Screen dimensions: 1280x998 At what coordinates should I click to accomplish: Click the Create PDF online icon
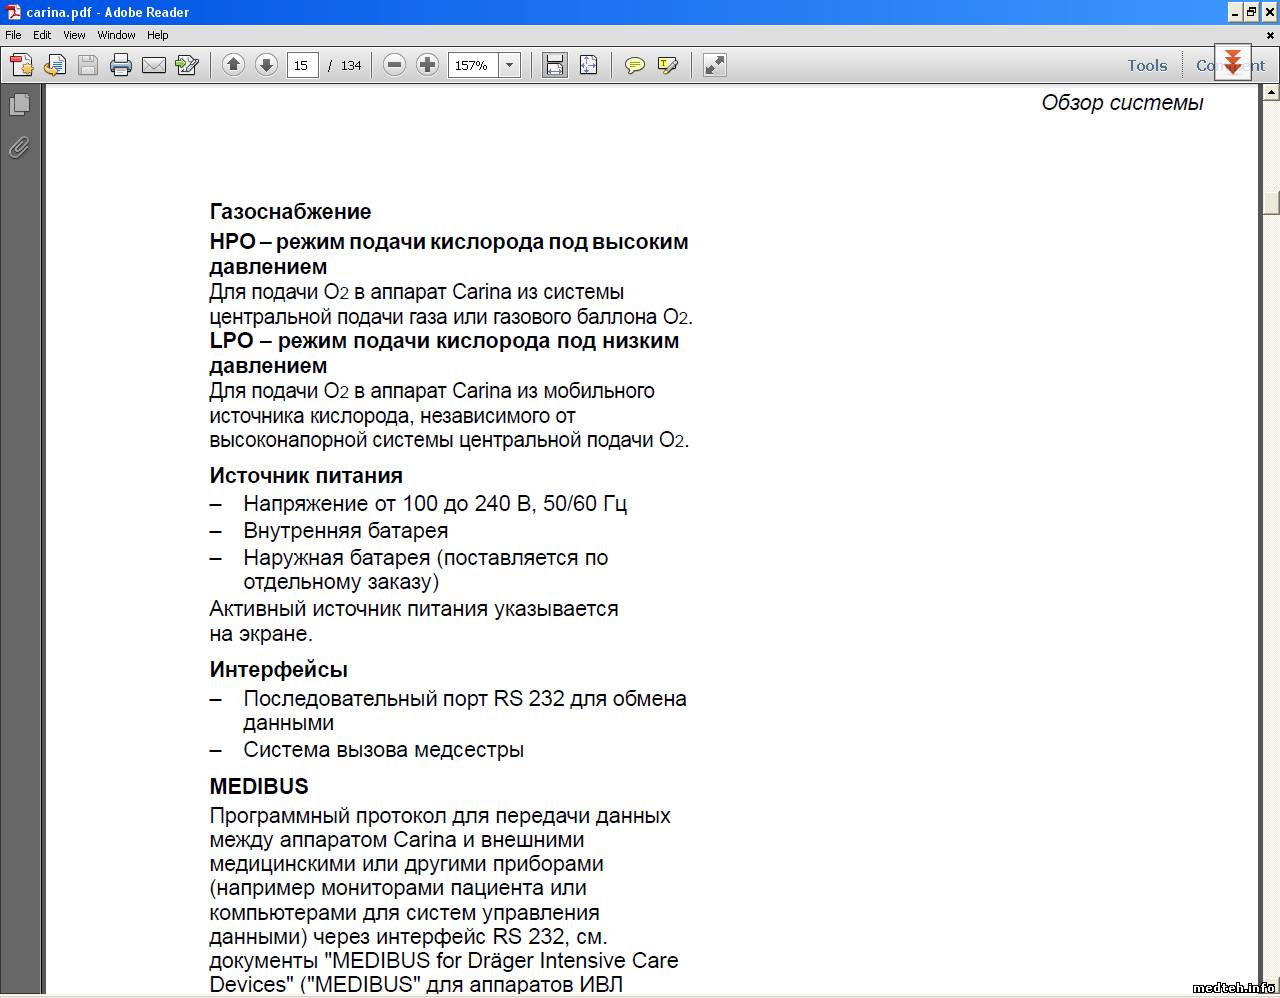click(21, 65)
